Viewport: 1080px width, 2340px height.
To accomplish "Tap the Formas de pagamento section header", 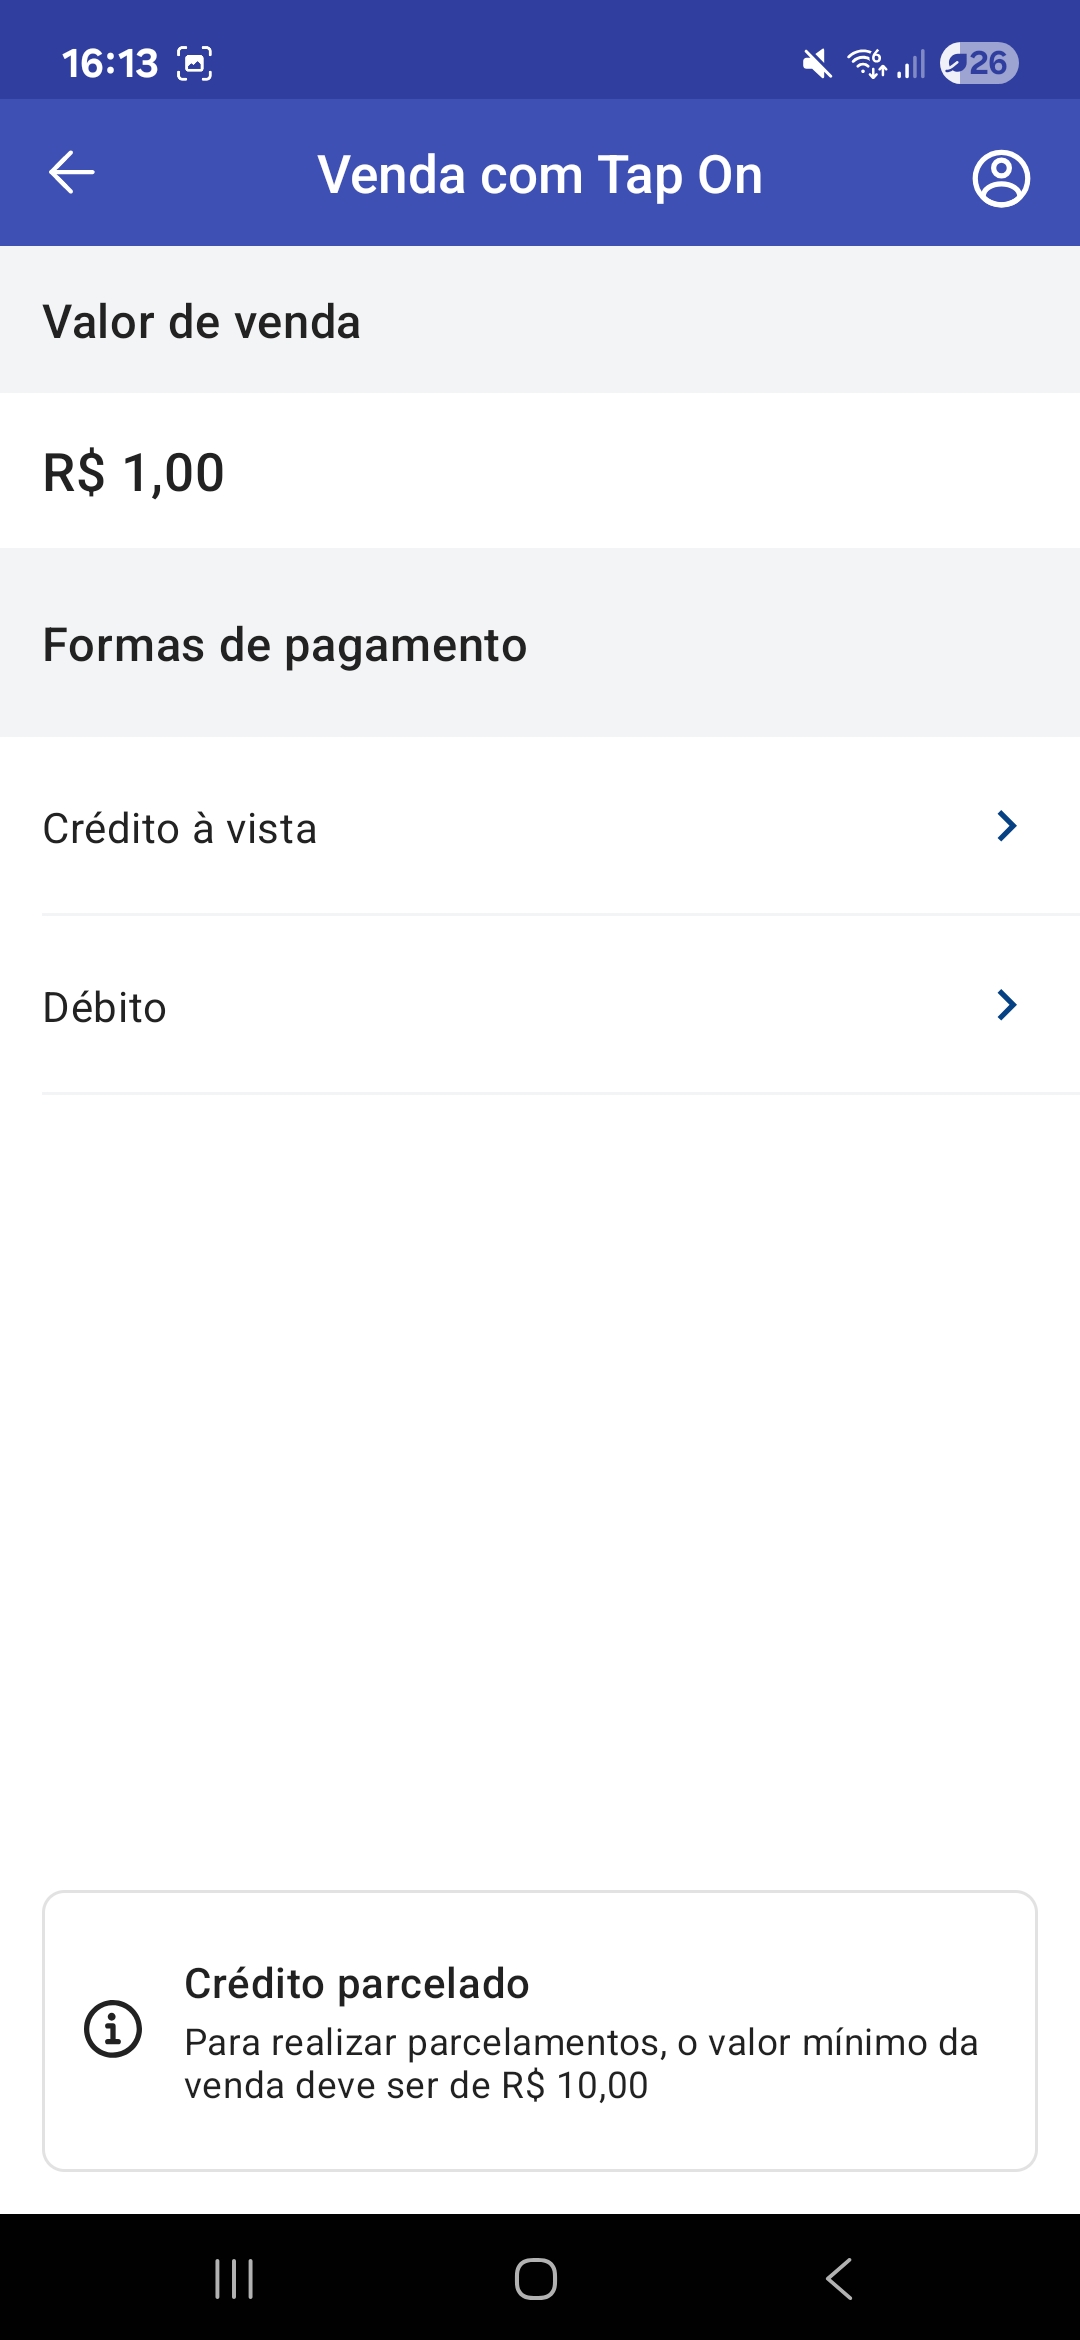I will coord(285,645).
